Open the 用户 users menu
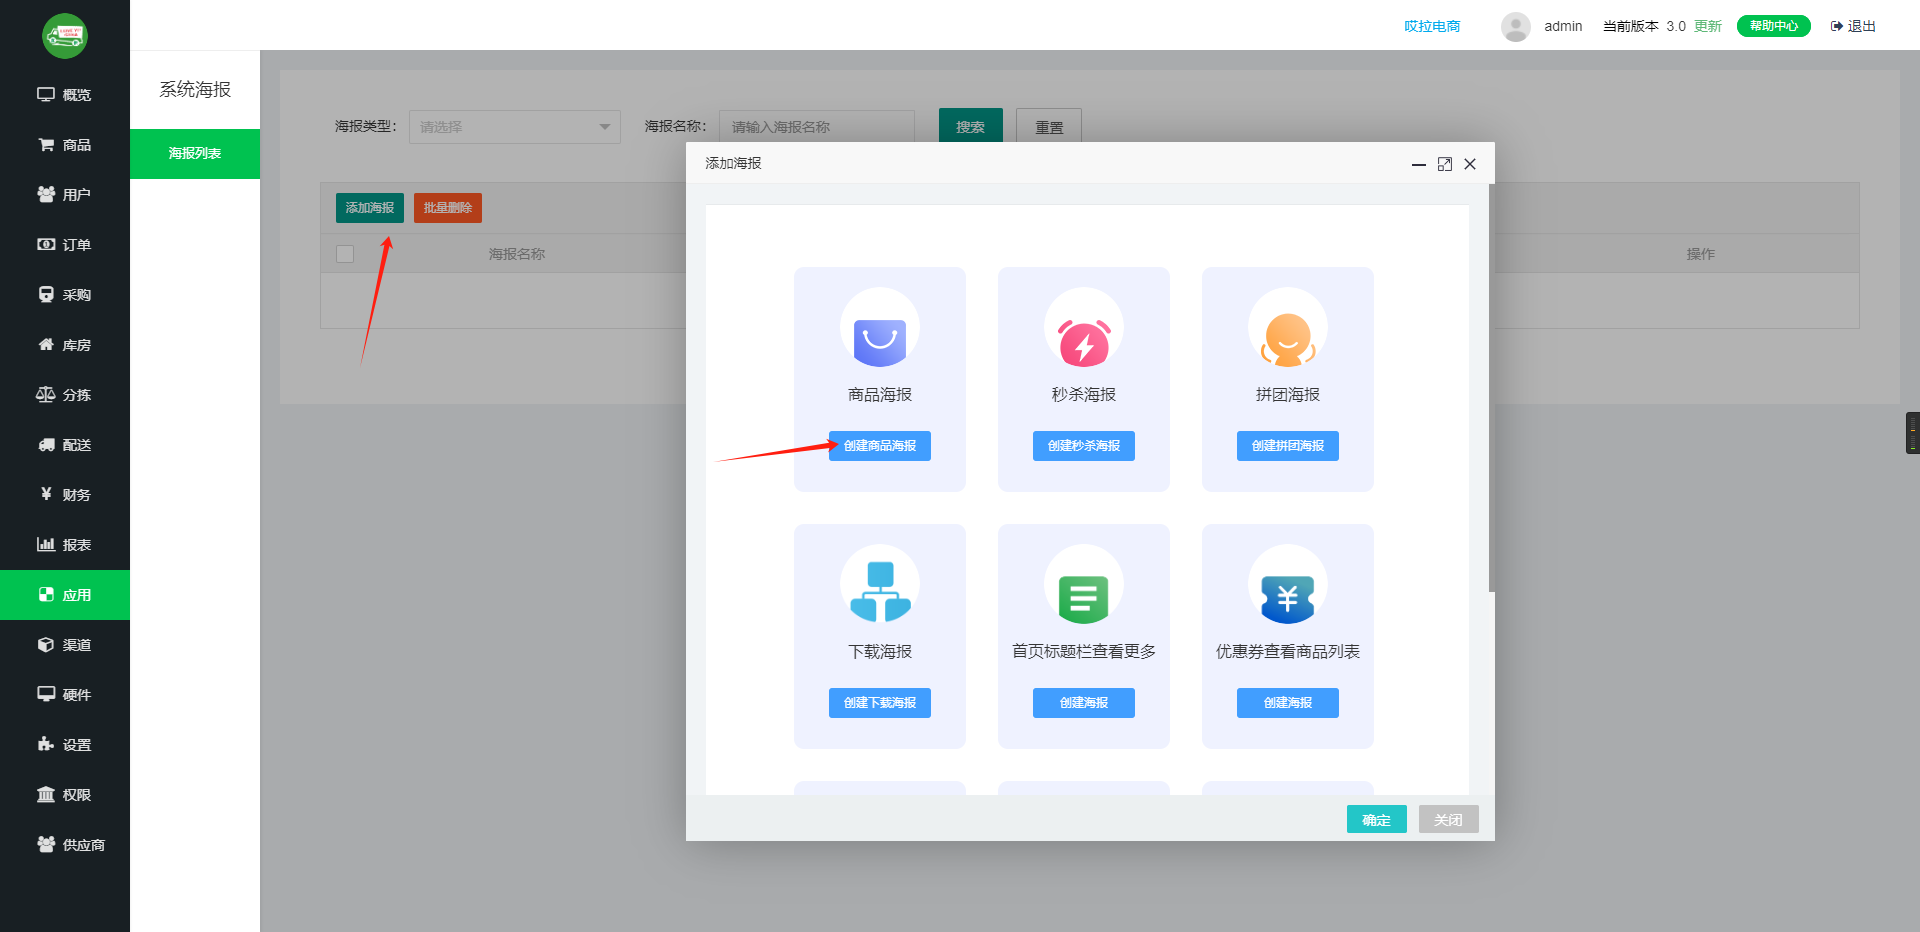1920x932 pixels. 65,195
